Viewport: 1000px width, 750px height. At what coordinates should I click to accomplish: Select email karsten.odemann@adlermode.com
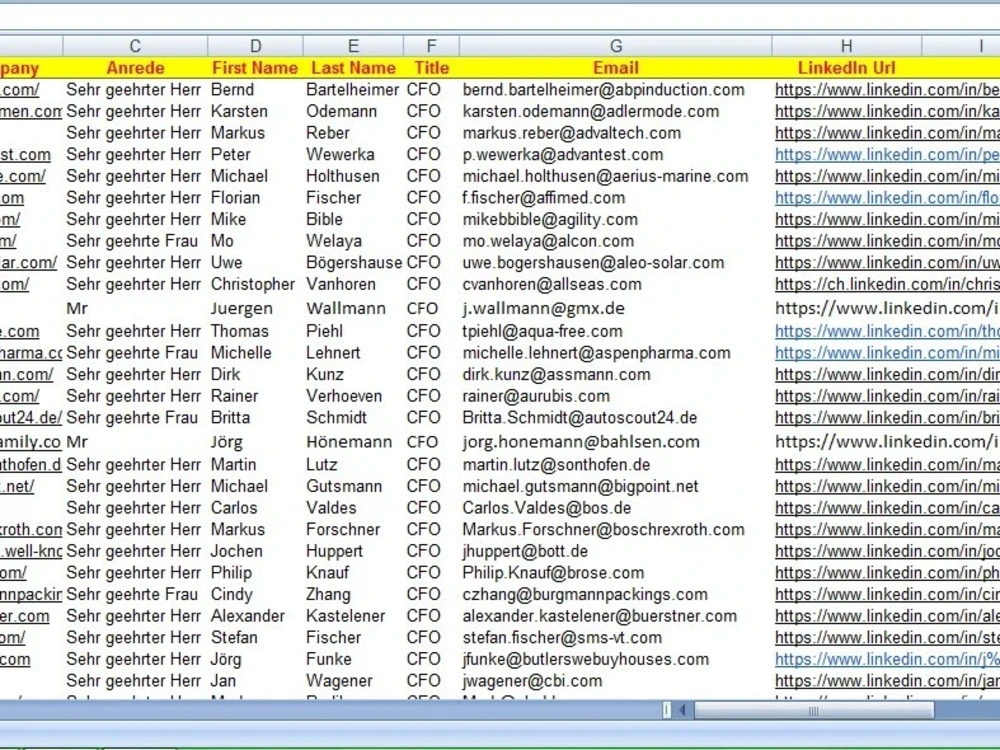tap(591, 112)
